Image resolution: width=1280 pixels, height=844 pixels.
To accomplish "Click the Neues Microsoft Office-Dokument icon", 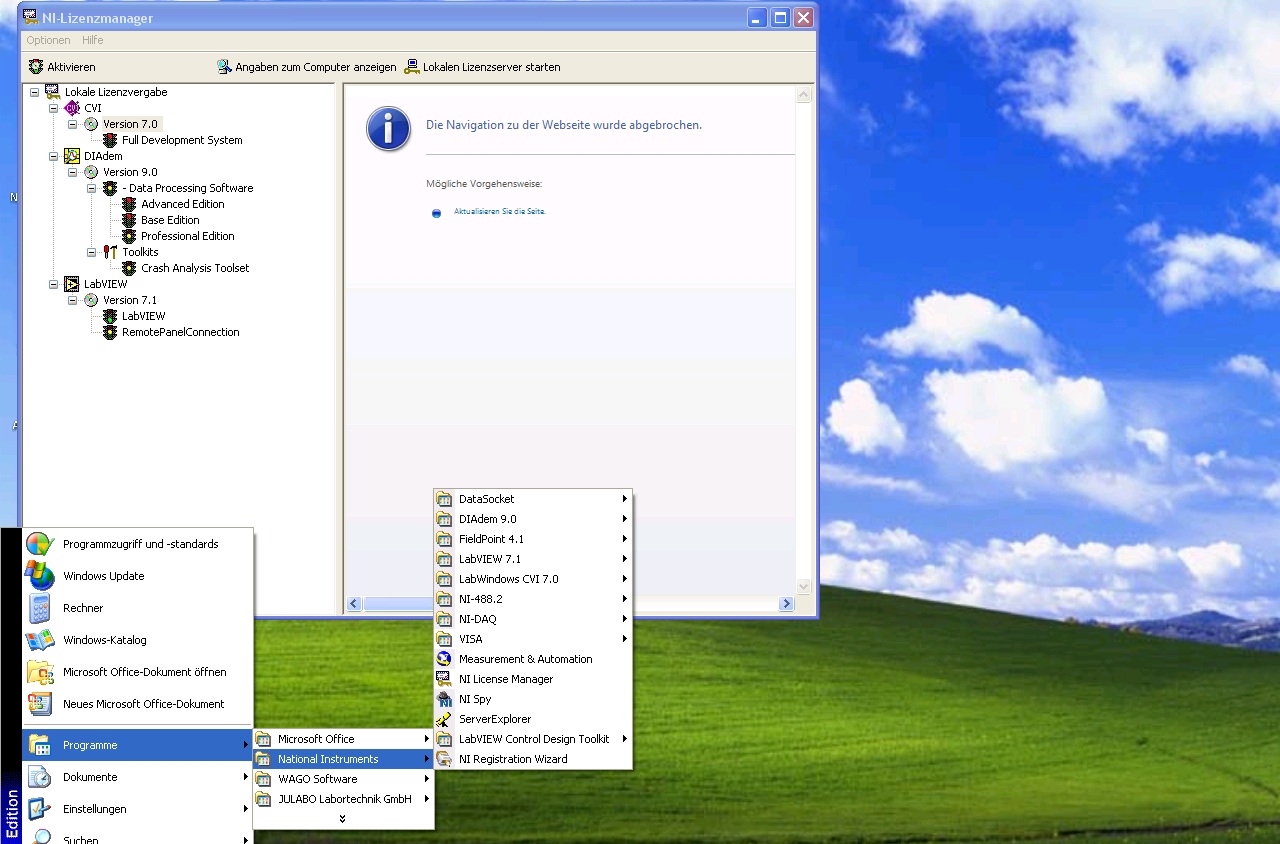I will point(40,704).
